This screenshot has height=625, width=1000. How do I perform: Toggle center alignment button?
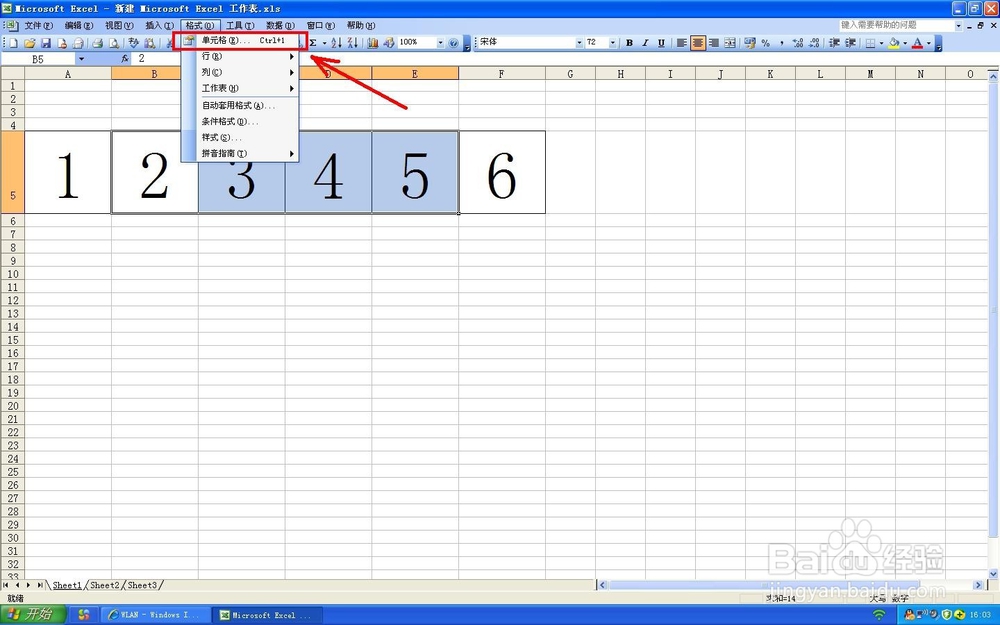tap(698, 43)
